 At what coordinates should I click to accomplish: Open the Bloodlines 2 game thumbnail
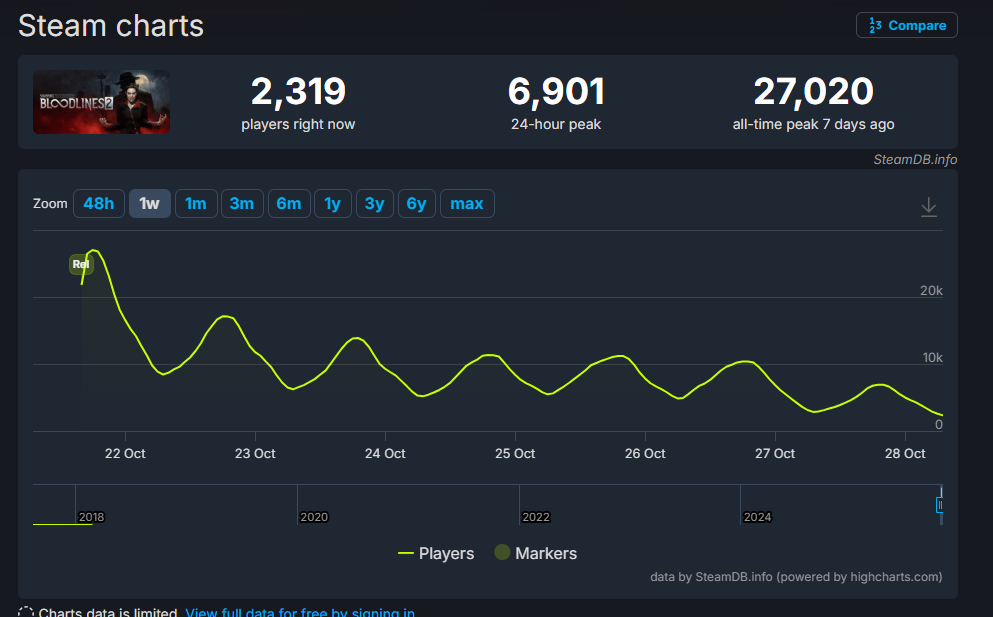coord(101,102)
